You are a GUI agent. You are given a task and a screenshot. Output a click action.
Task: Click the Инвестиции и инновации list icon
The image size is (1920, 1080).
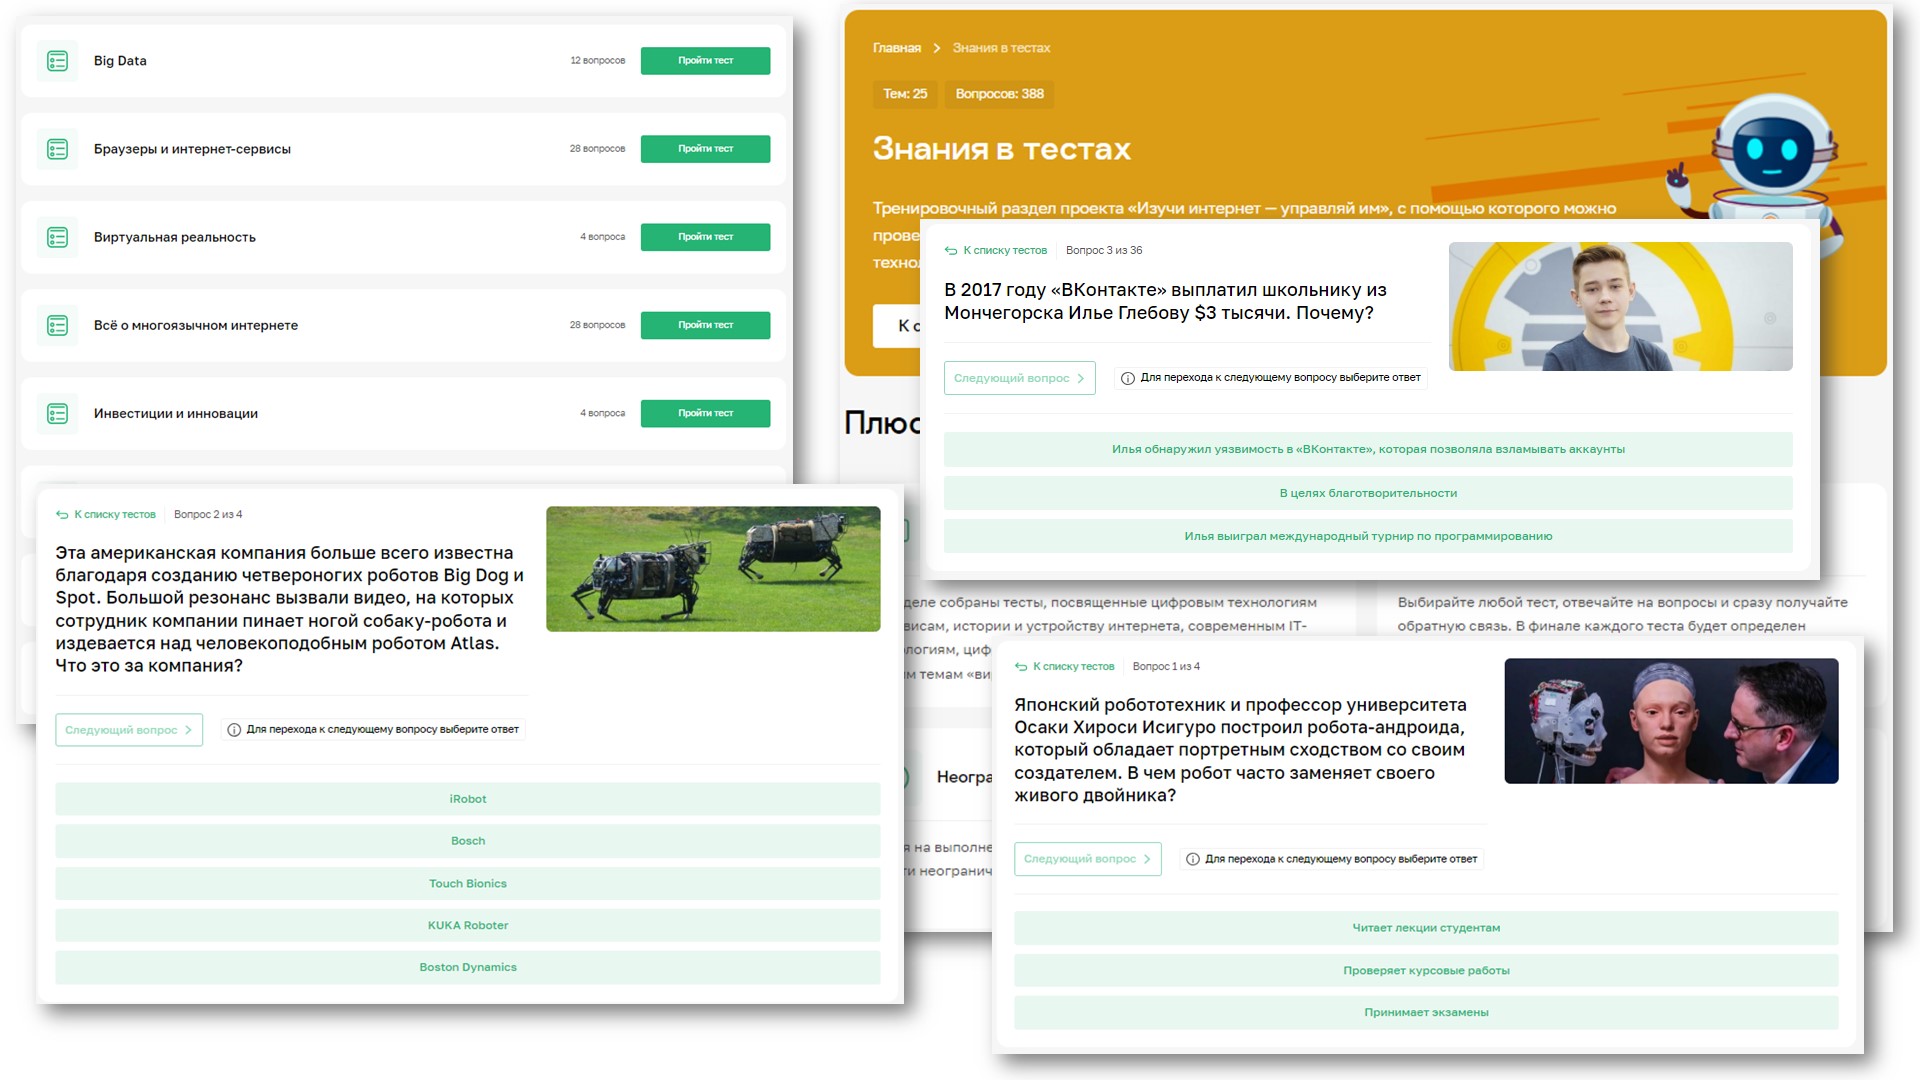(x=58, y=413)
